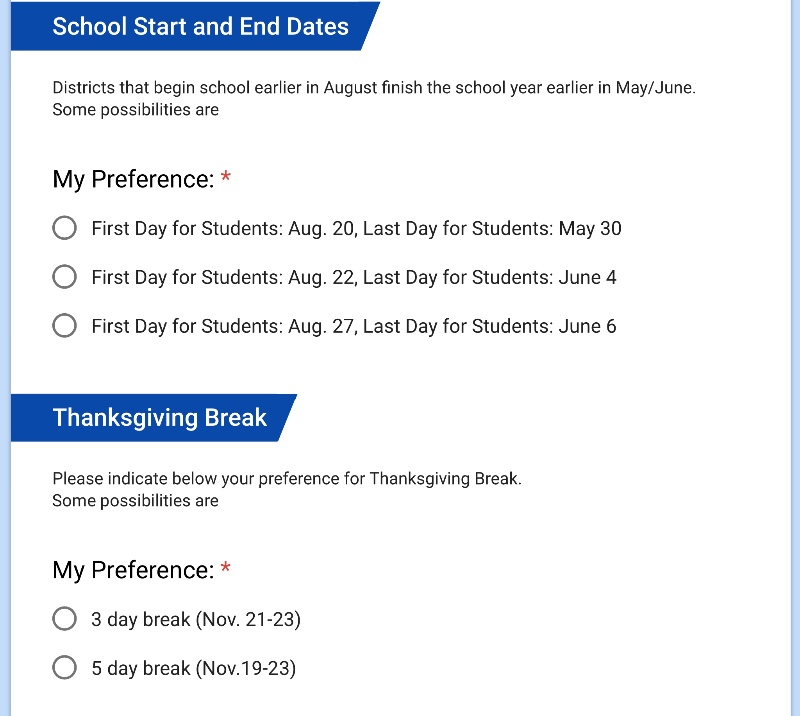Click 'My Preference' label under Thanksgiving Break
800x716 pixels.
pyautogui.click(x=133, y=571)
